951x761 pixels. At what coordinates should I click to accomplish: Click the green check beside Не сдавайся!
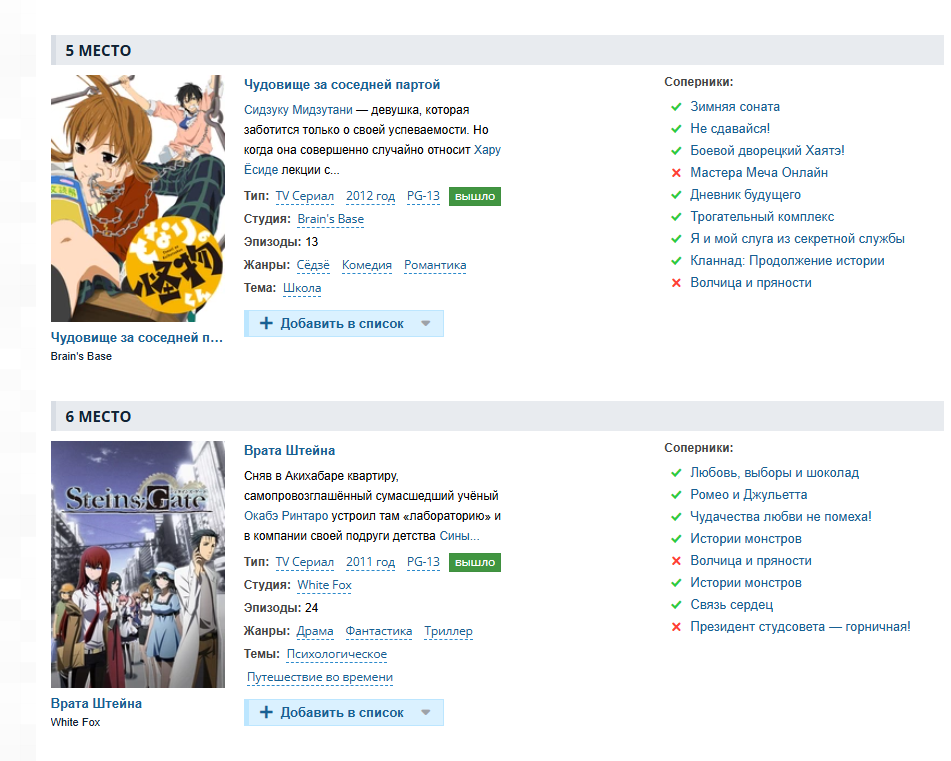(676, 129)
